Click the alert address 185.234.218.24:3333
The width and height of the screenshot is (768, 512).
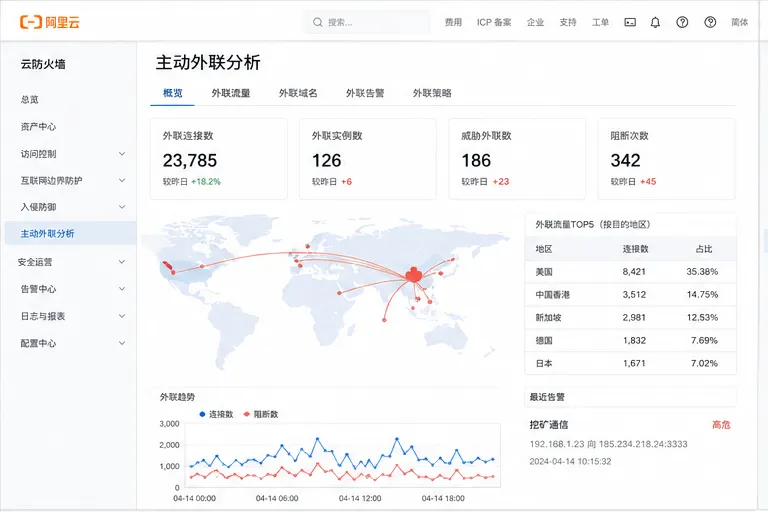[x=643, y=444]
